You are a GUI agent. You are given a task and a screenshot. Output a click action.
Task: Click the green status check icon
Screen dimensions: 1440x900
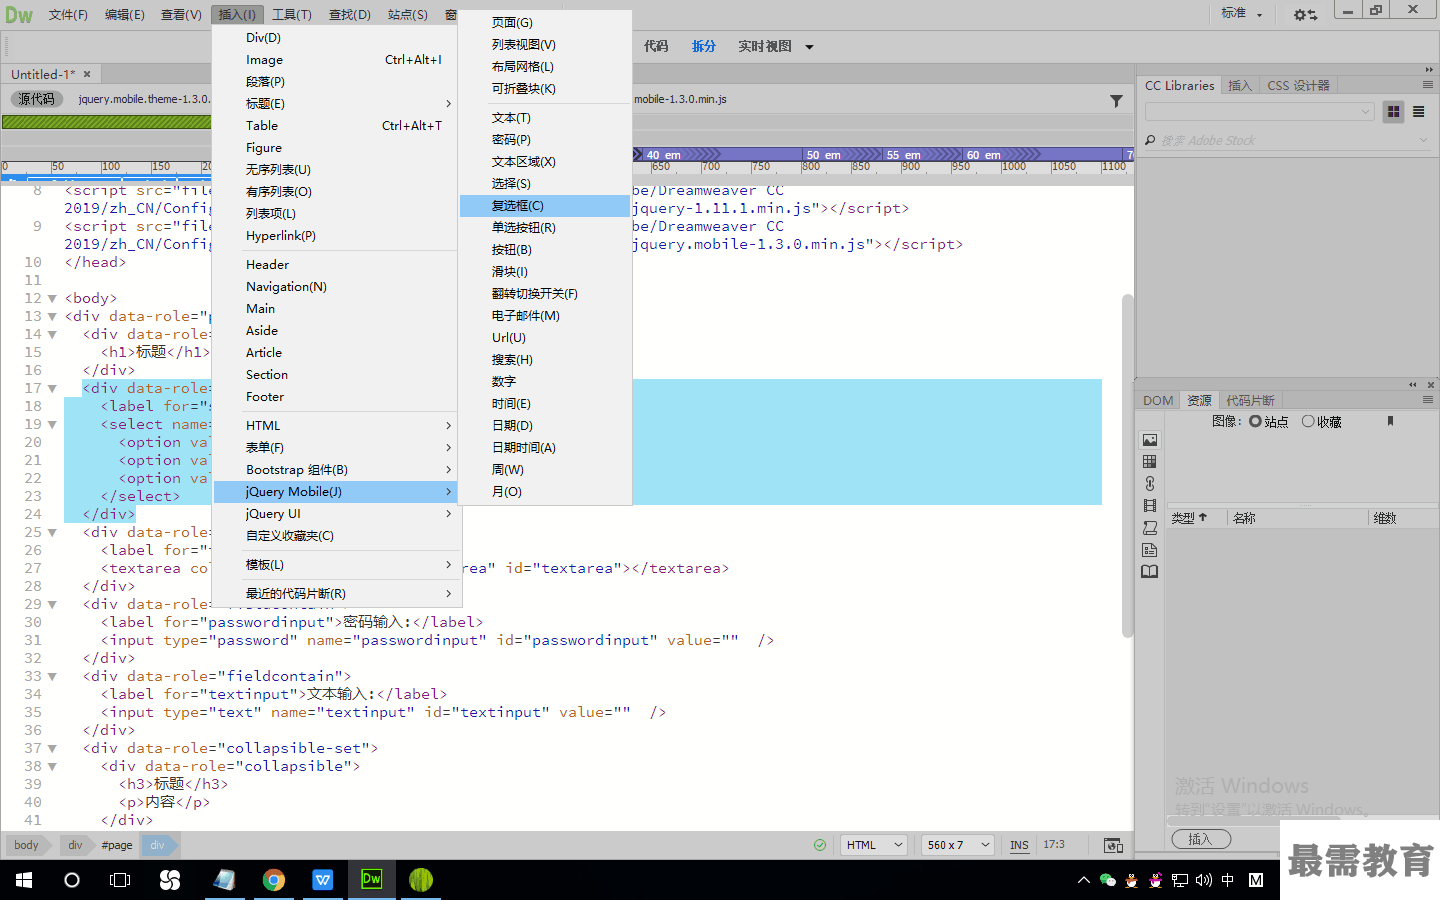point(820,845)
